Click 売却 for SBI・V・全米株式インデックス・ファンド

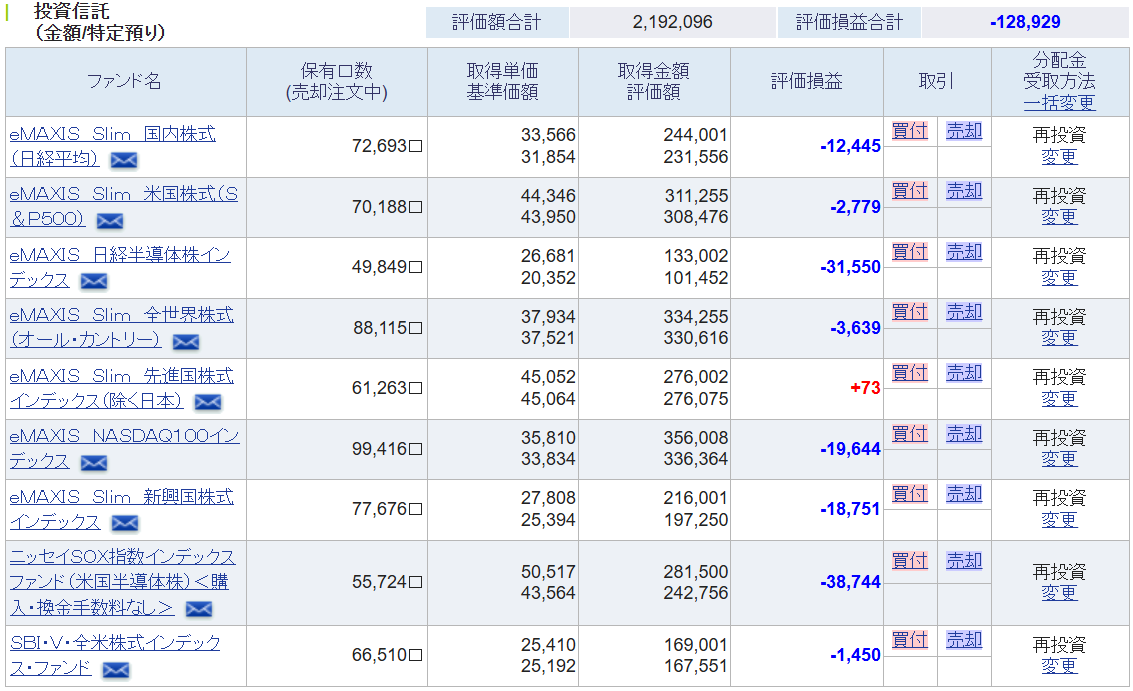(x=965, y=640)
